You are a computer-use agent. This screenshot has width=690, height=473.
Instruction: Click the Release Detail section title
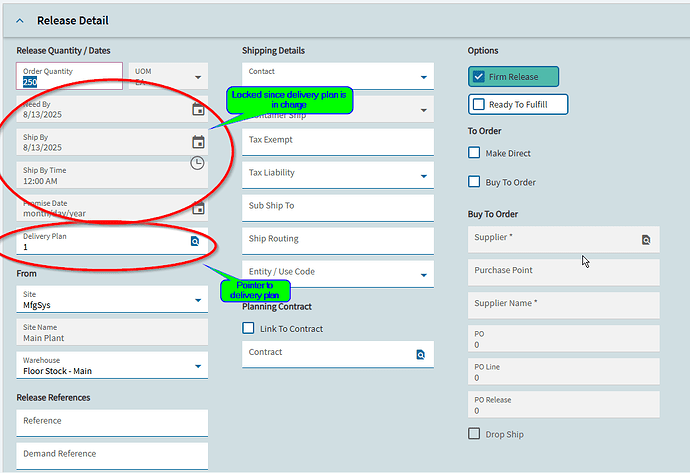(73, 21)
